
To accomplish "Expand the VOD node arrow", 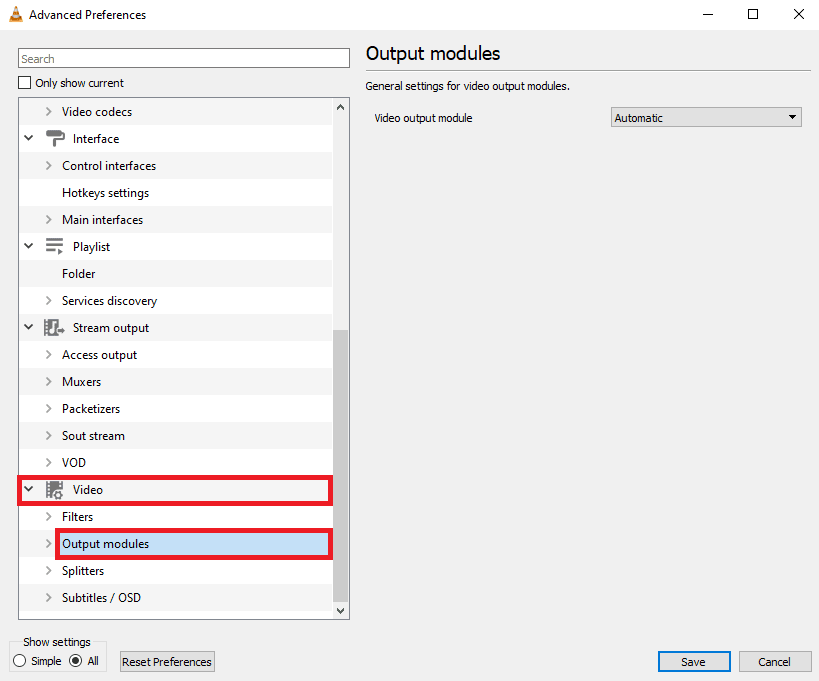I will [x=49, y=462].
